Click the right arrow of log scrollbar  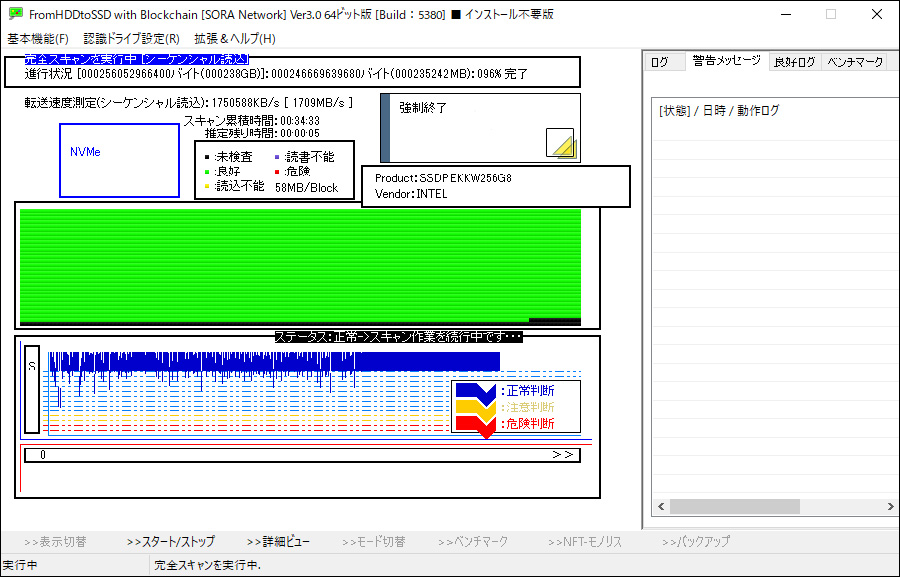[x=890, y=506]
